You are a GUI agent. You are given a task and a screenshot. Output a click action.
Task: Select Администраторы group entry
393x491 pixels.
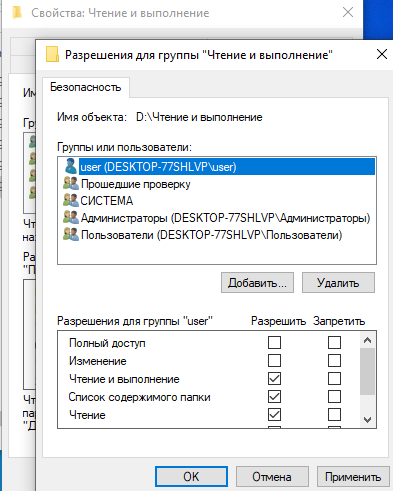(225, 218)
